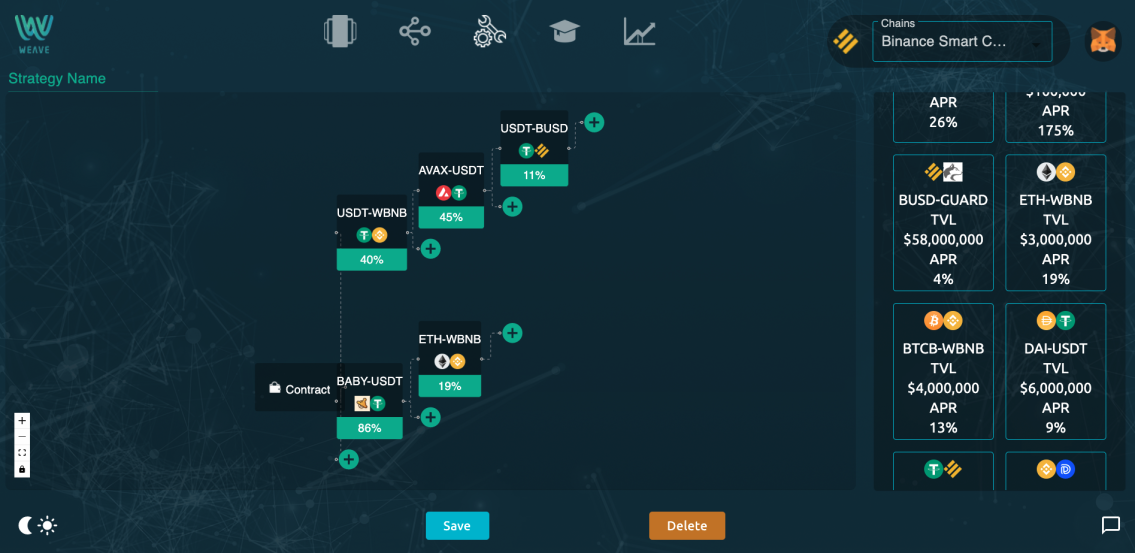Click the Contract wallet node
The width and height of the screenshot is (1135, 553).
point(298,388)
